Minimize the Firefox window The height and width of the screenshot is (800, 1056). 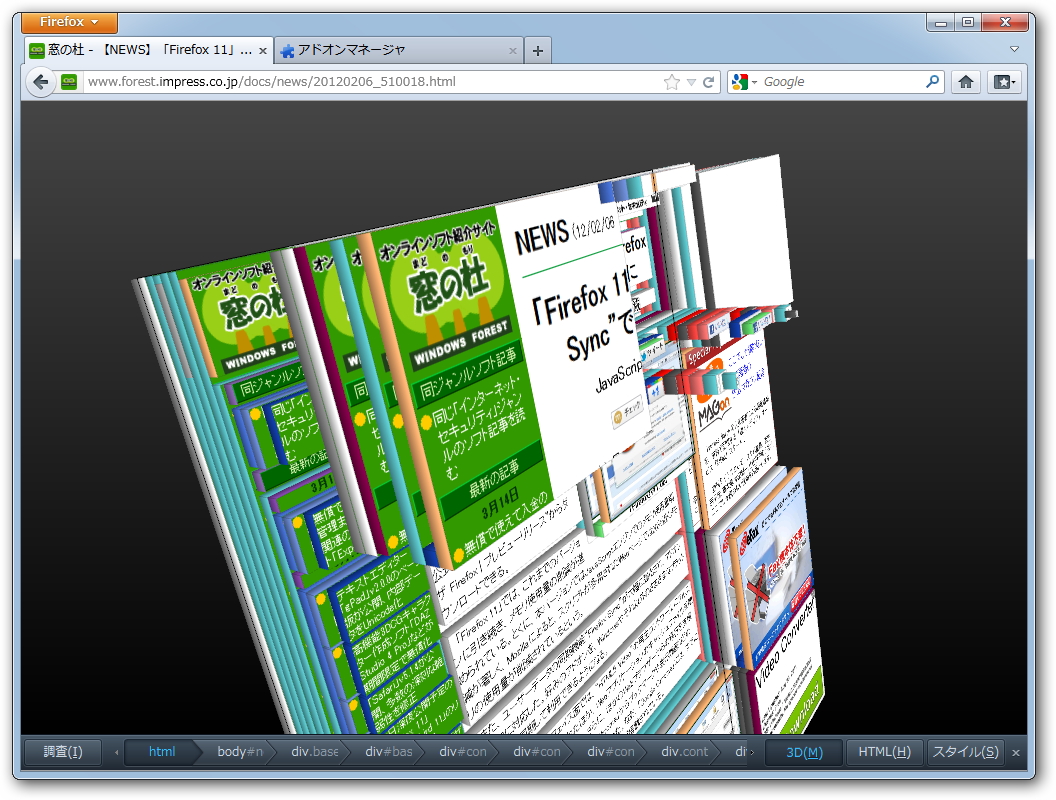coord(942,22)
